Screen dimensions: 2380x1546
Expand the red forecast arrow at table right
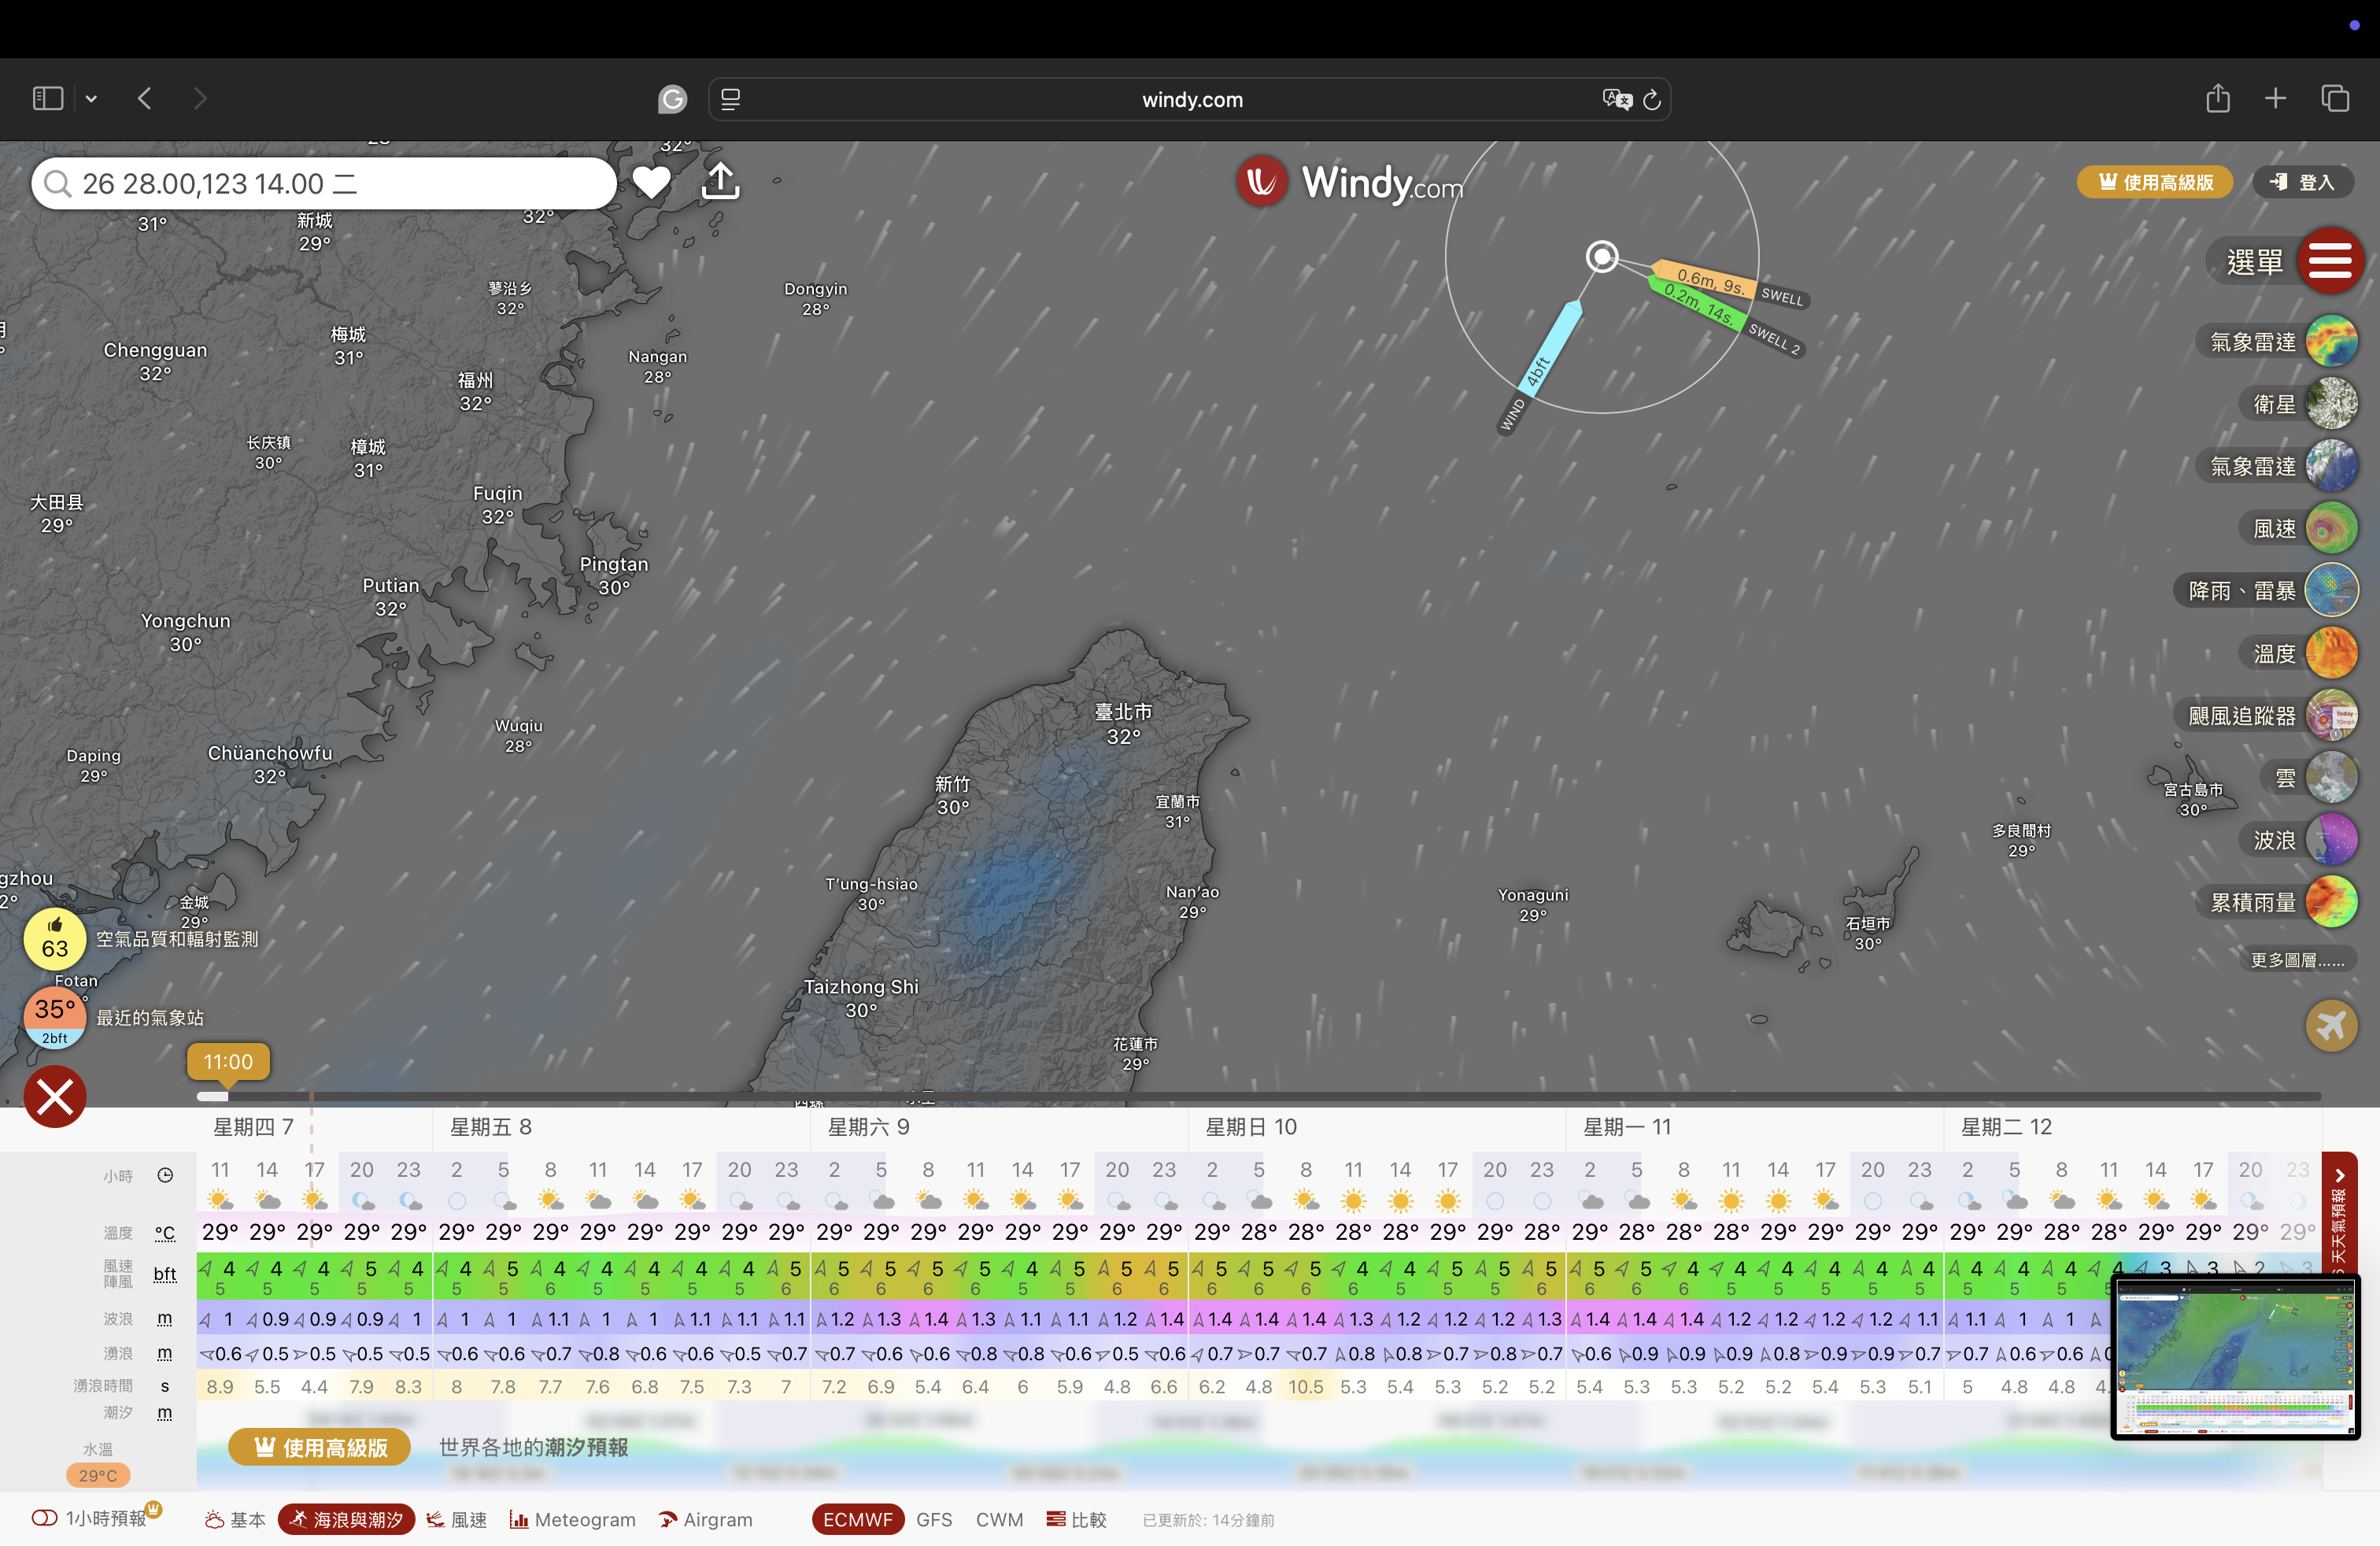(x=2339, y=1176)
